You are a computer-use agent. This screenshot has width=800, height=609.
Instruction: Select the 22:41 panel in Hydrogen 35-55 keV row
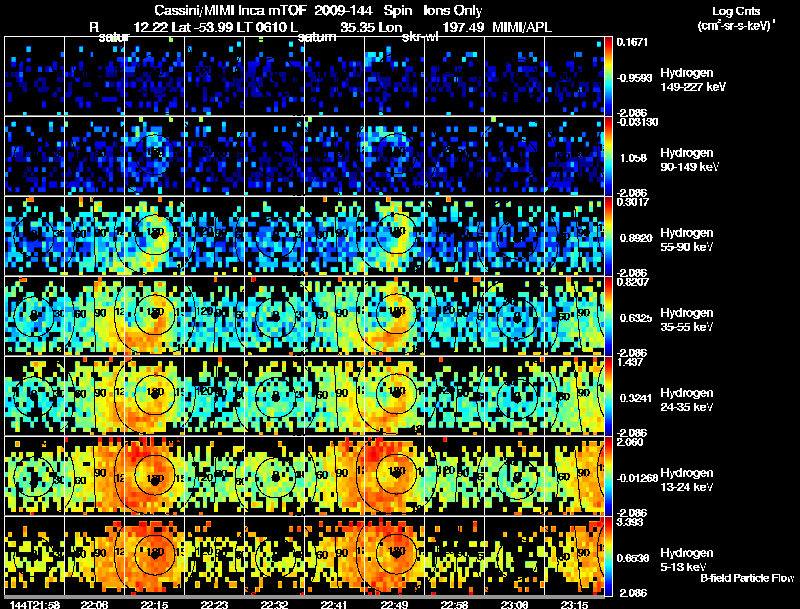335,316
